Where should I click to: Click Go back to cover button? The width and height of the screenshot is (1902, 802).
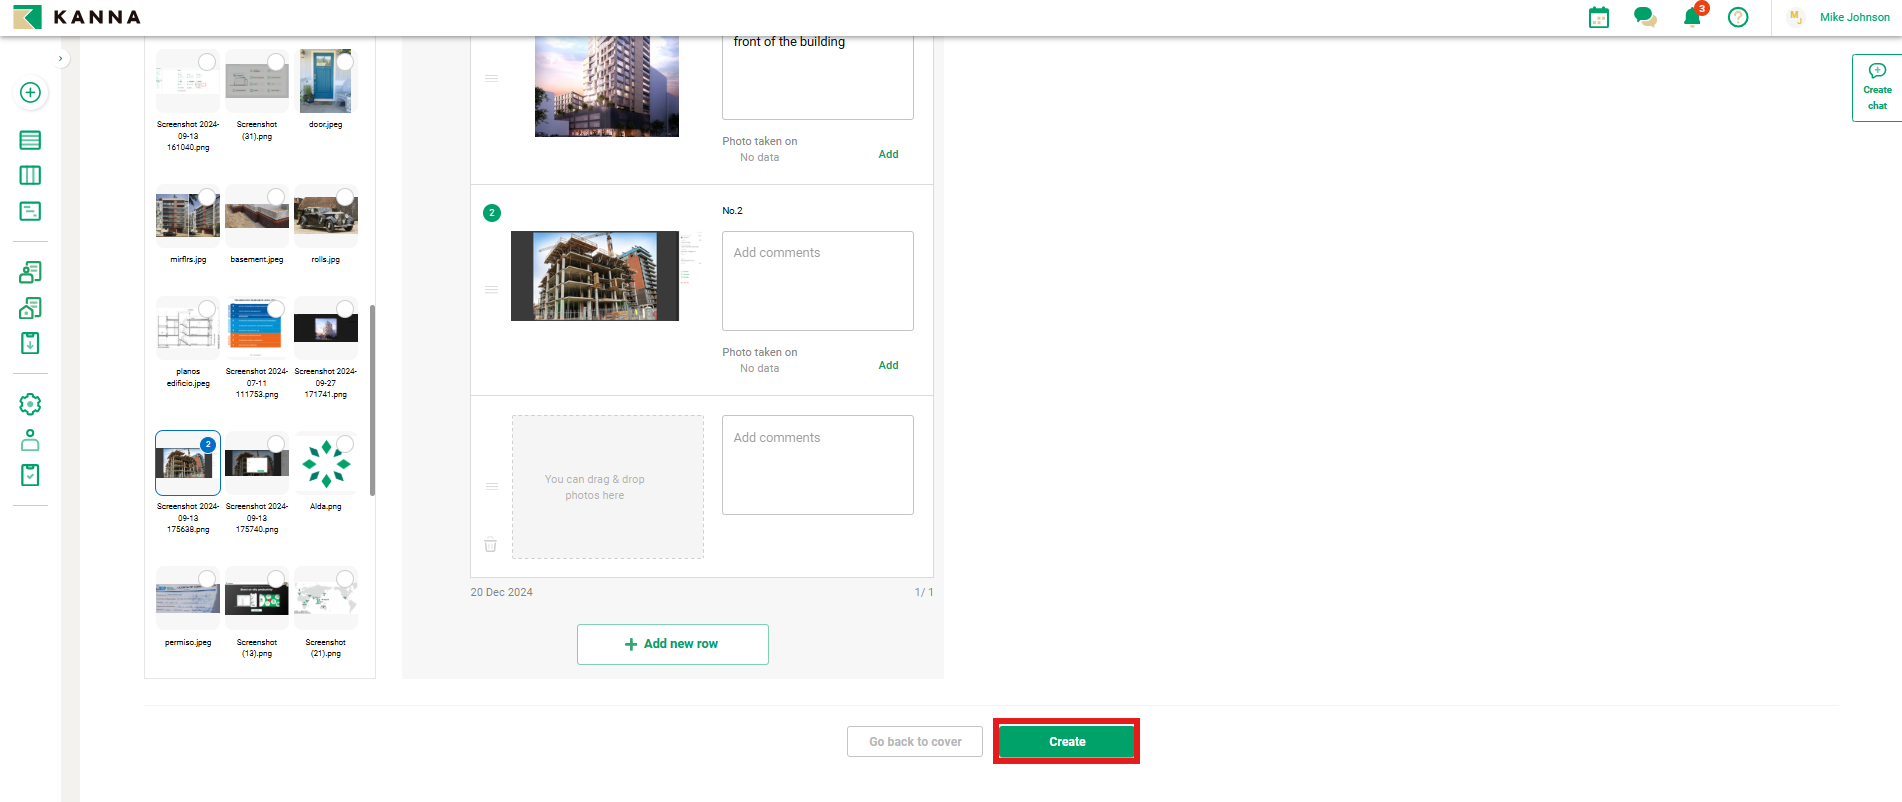914,741
